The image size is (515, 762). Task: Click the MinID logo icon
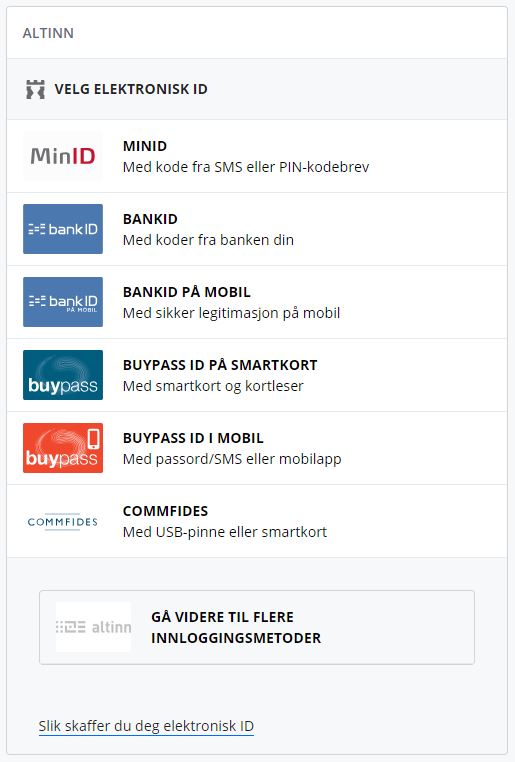pyautogui.click(x=63, y=156)
